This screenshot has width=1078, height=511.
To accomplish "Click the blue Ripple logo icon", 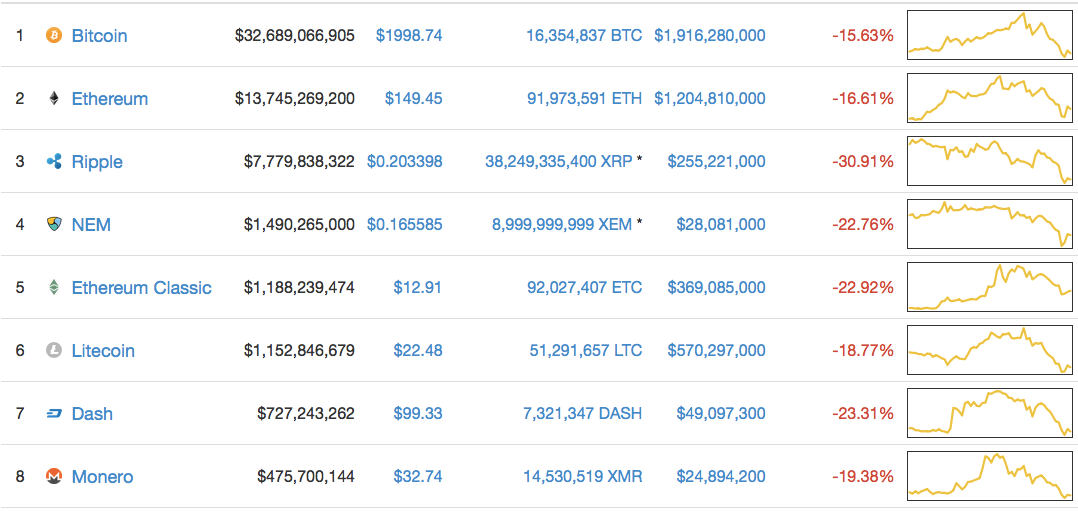I will [x=54, y=162].
